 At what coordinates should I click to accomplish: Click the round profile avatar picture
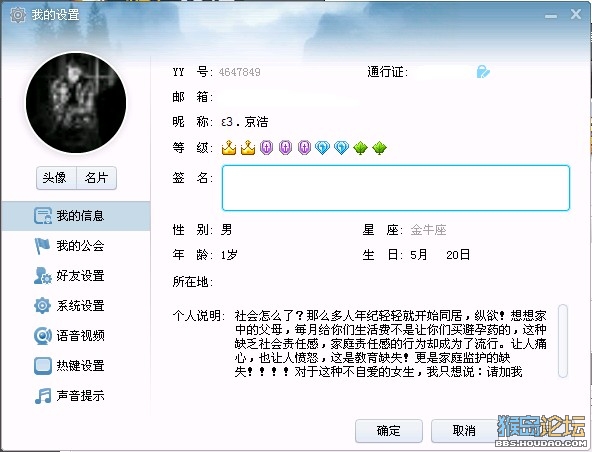tap(76, 103)
